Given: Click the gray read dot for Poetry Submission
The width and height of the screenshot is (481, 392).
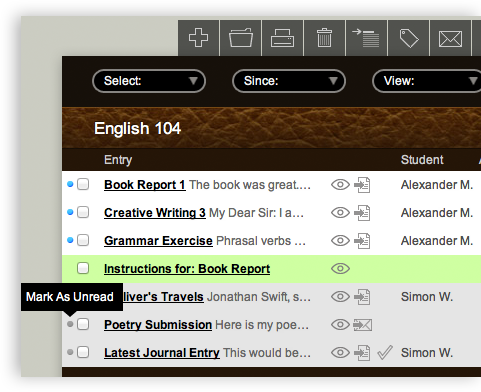Looking at the screenshot, I should point(70,324).
